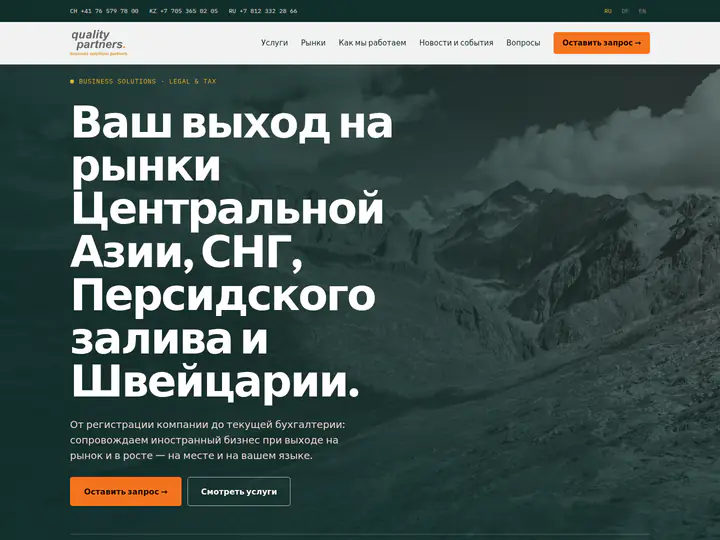Click hero Оставить запрос button

tap(126, 491)
